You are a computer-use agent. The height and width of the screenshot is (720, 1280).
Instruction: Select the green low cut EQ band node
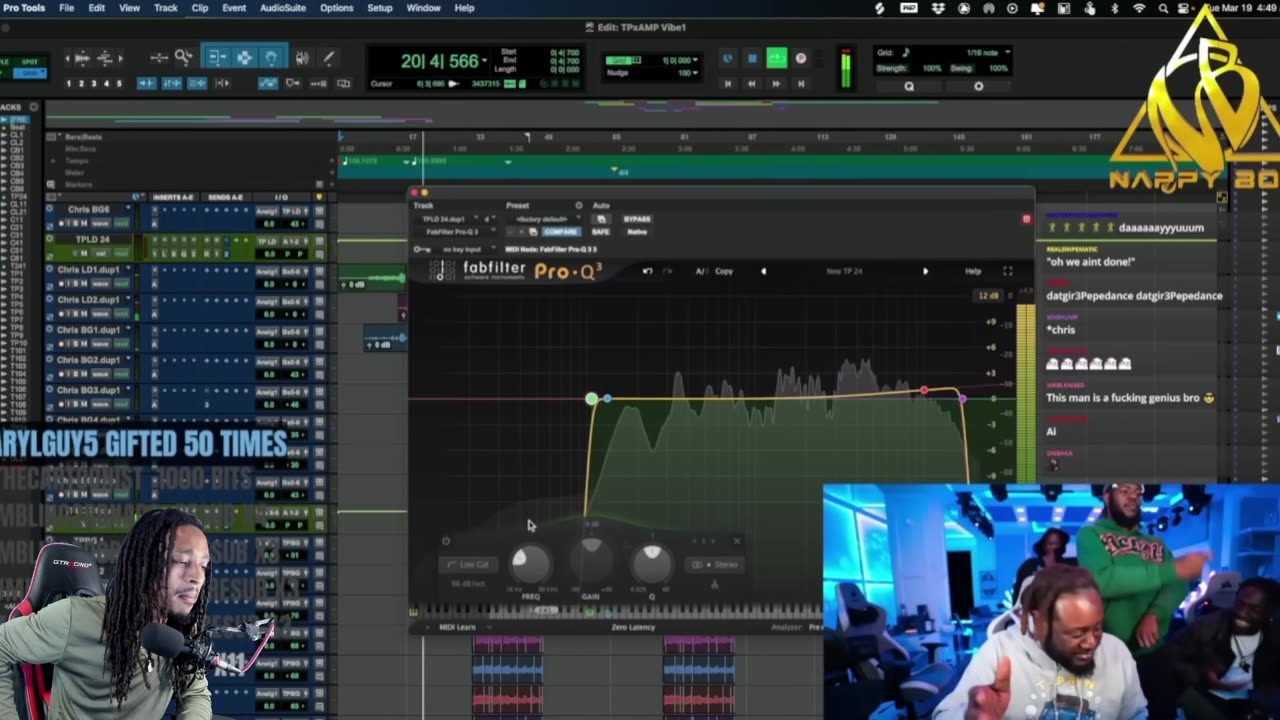592,399
